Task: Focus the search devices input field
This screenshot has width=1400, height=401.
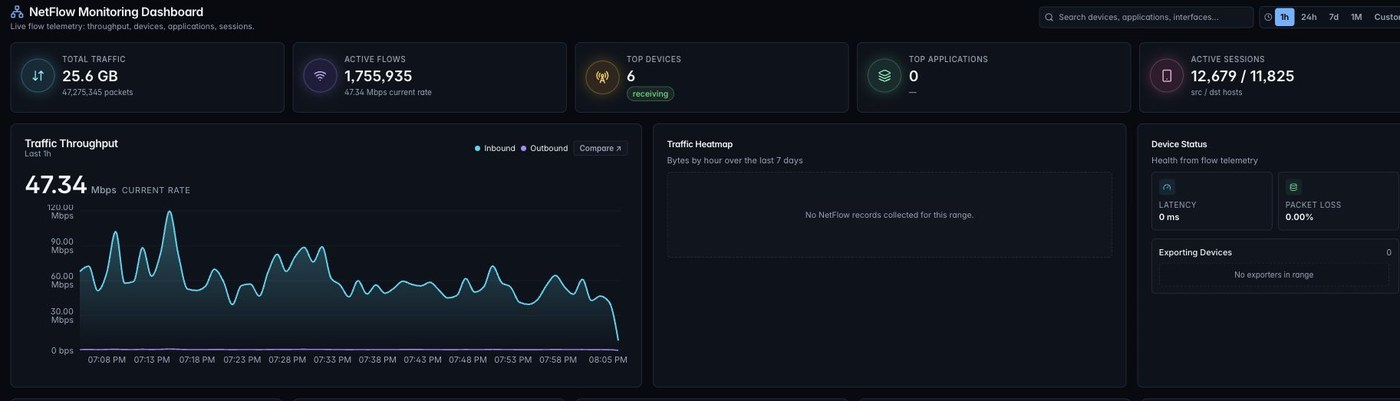Action: [x=1146, y=17]
